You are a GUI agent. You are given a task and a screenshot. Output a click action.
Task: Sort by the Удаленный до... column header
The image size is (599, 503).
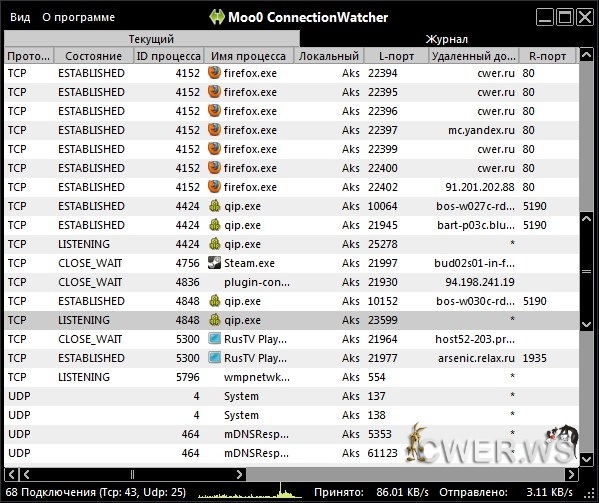click(x=474, y=56)
